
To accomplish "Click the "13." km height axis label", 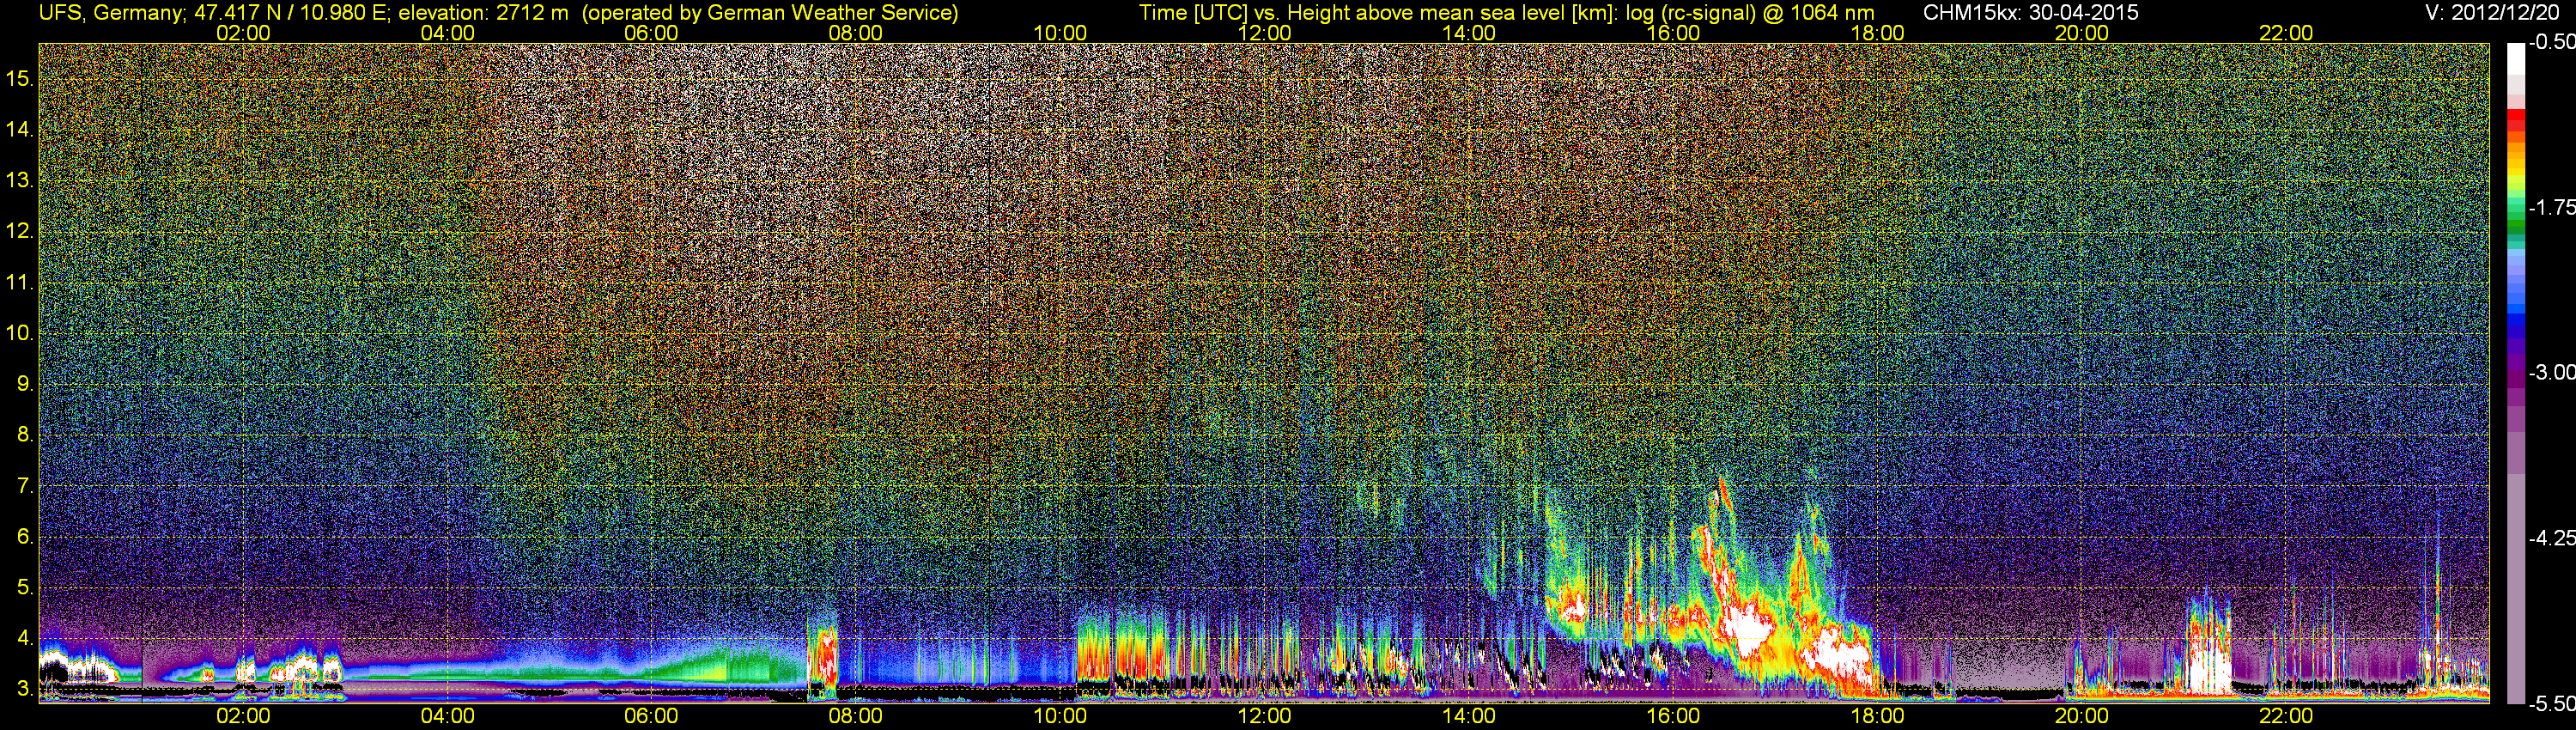I will pos(20,180).
